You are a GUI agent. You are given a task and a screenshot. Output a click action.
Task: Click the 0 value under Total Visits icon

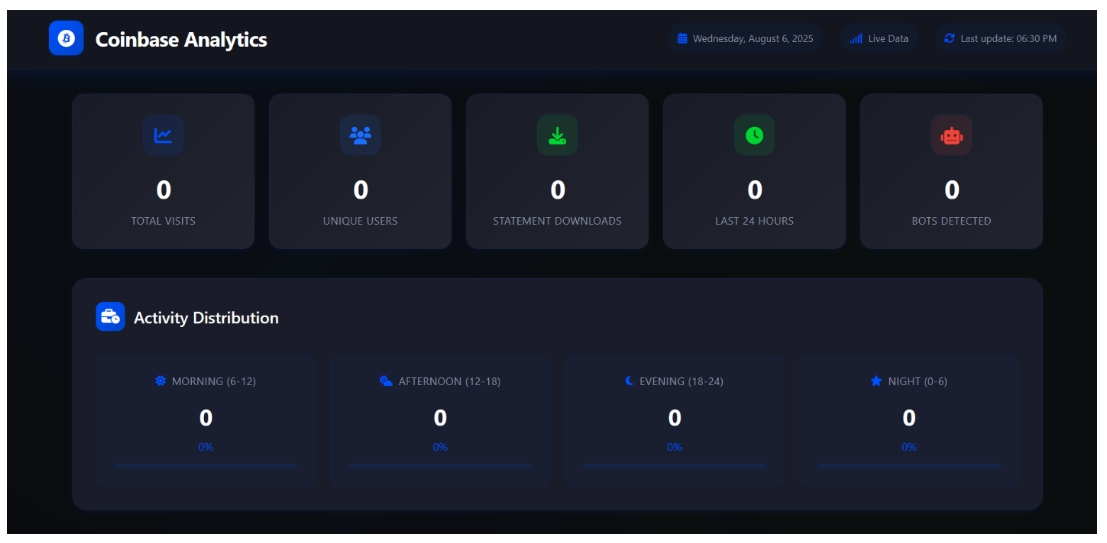pos(163,190)
